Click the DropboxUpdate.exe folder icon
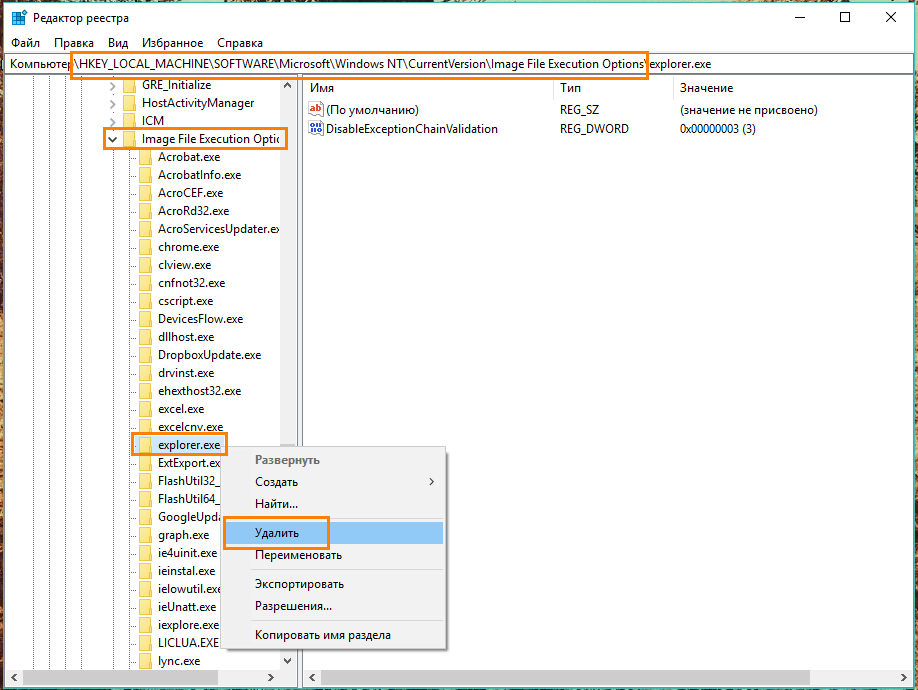Image resolution: width=918 pixels, height=690 pixels. [146, 355]
